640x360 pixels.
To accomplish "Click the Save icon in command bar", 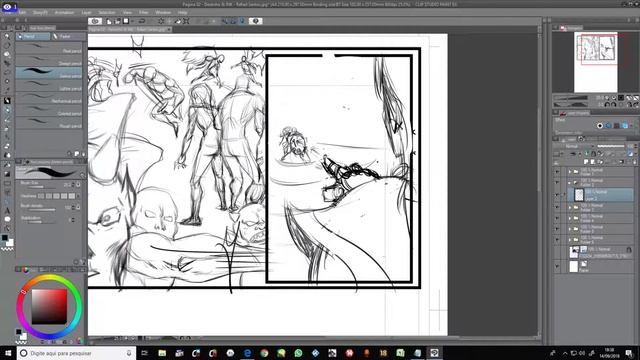I will [126, 21].
